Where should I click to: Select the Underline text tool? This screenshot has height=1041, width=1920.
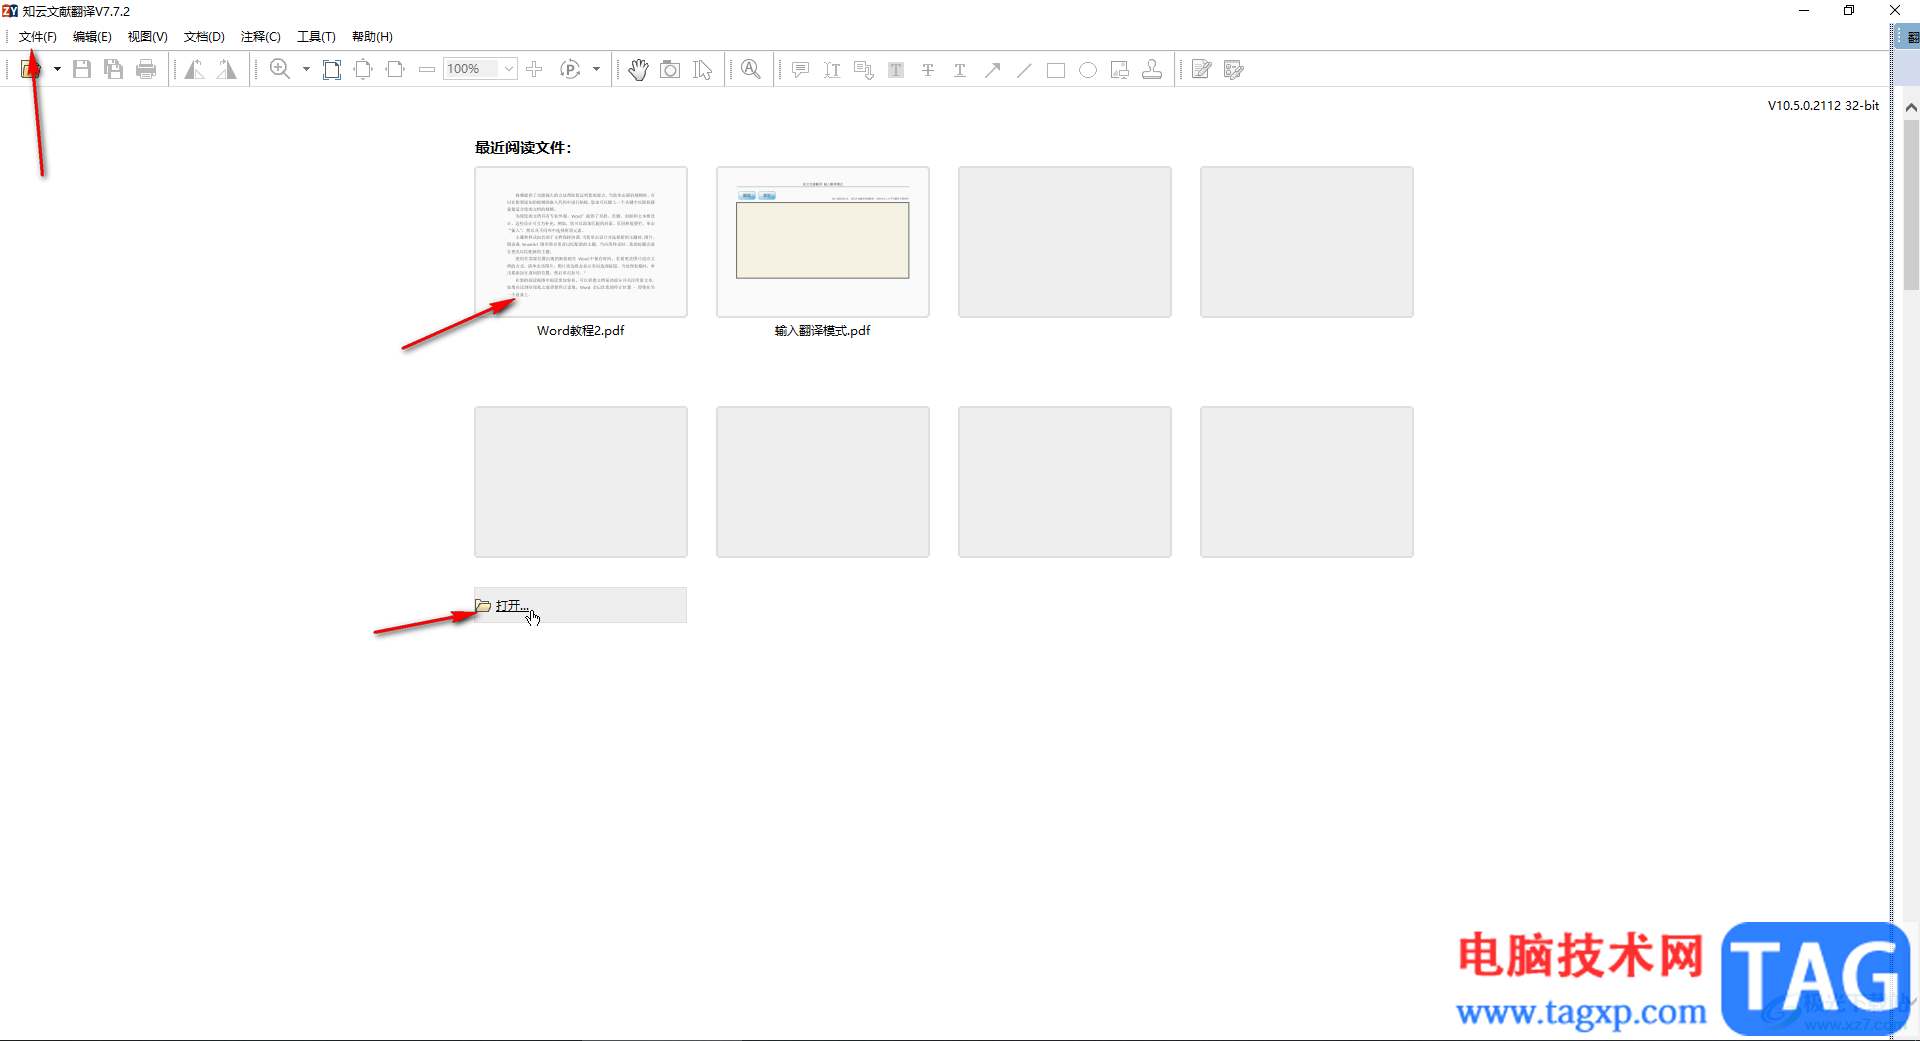[960, 69]
